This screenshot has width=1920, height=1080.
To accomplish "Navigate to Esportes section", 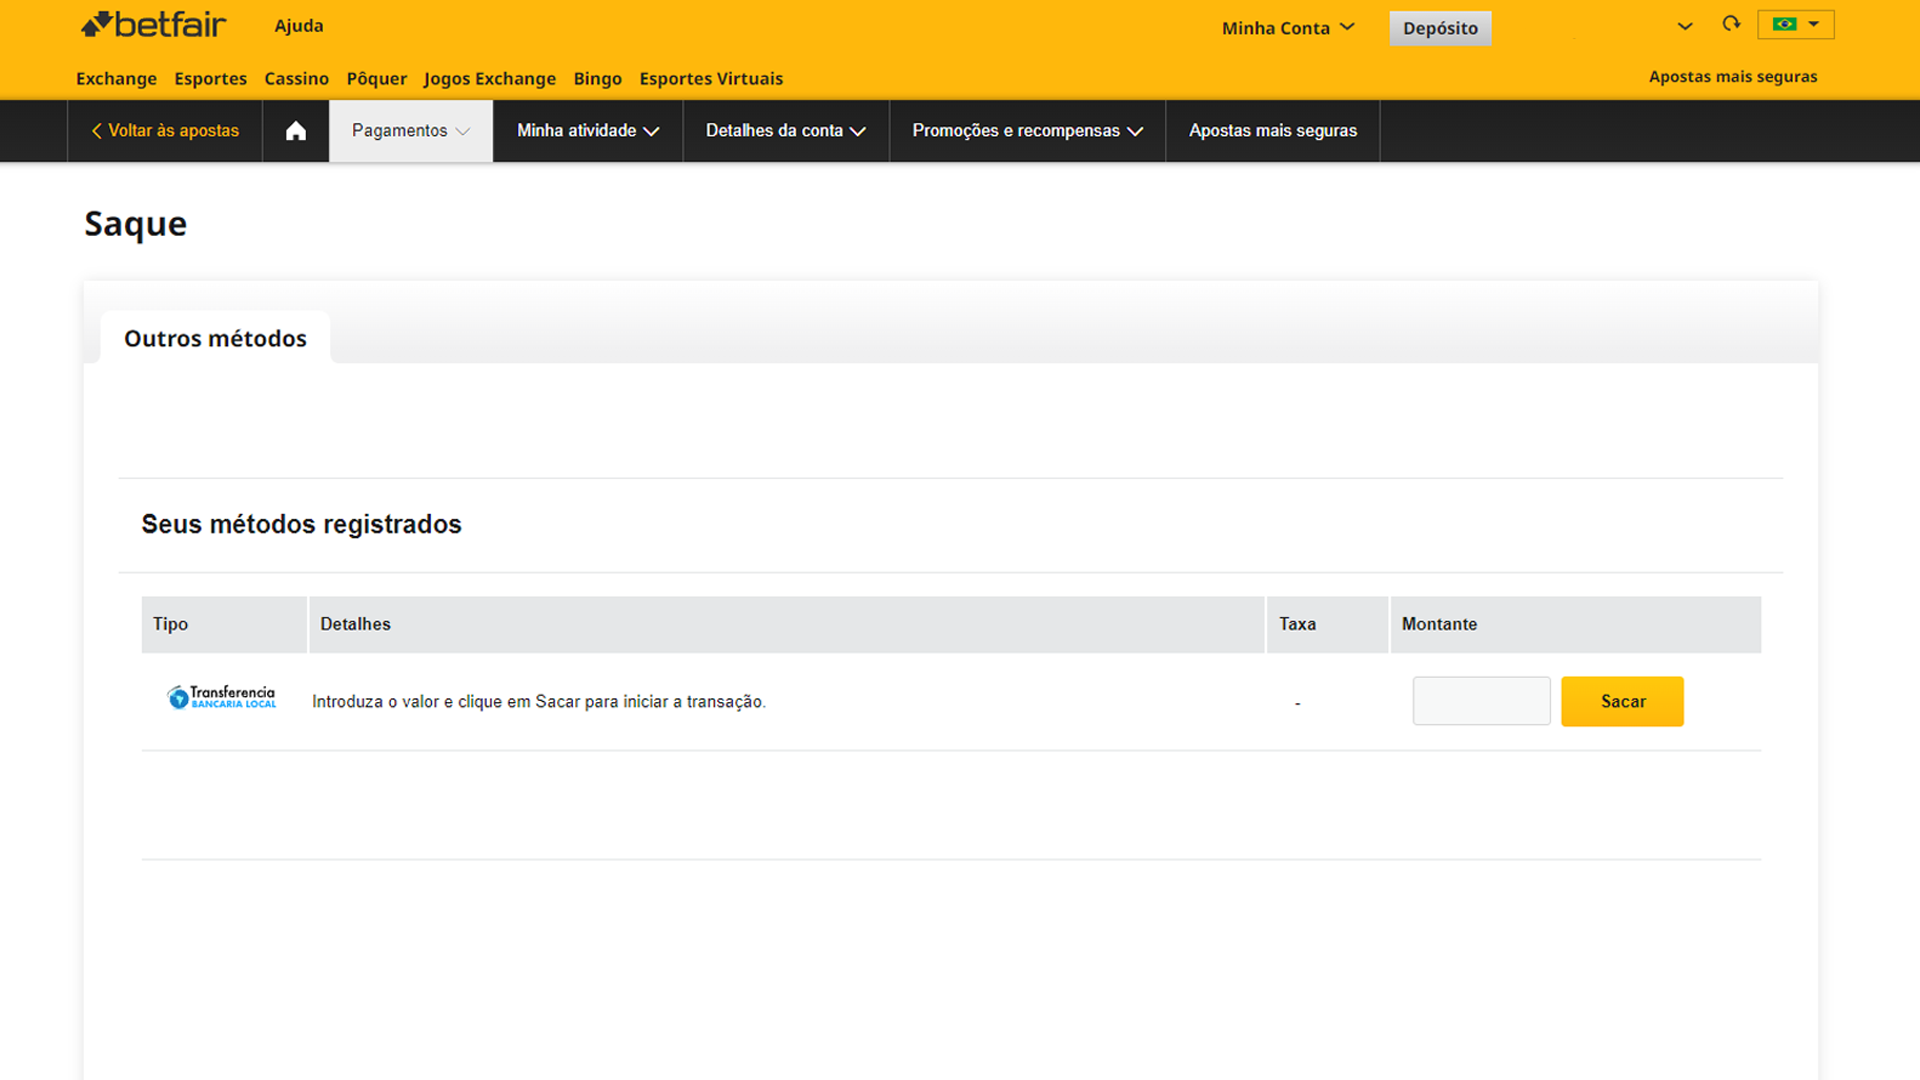I will click(210, 78).
